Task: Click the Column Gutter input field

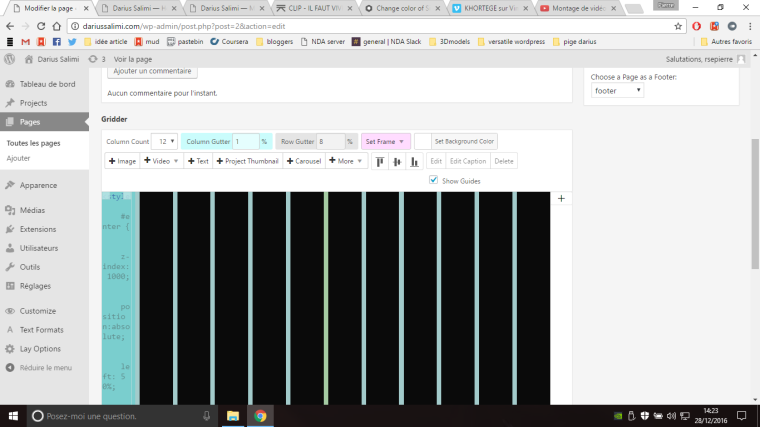Action: tap(245, 142)
